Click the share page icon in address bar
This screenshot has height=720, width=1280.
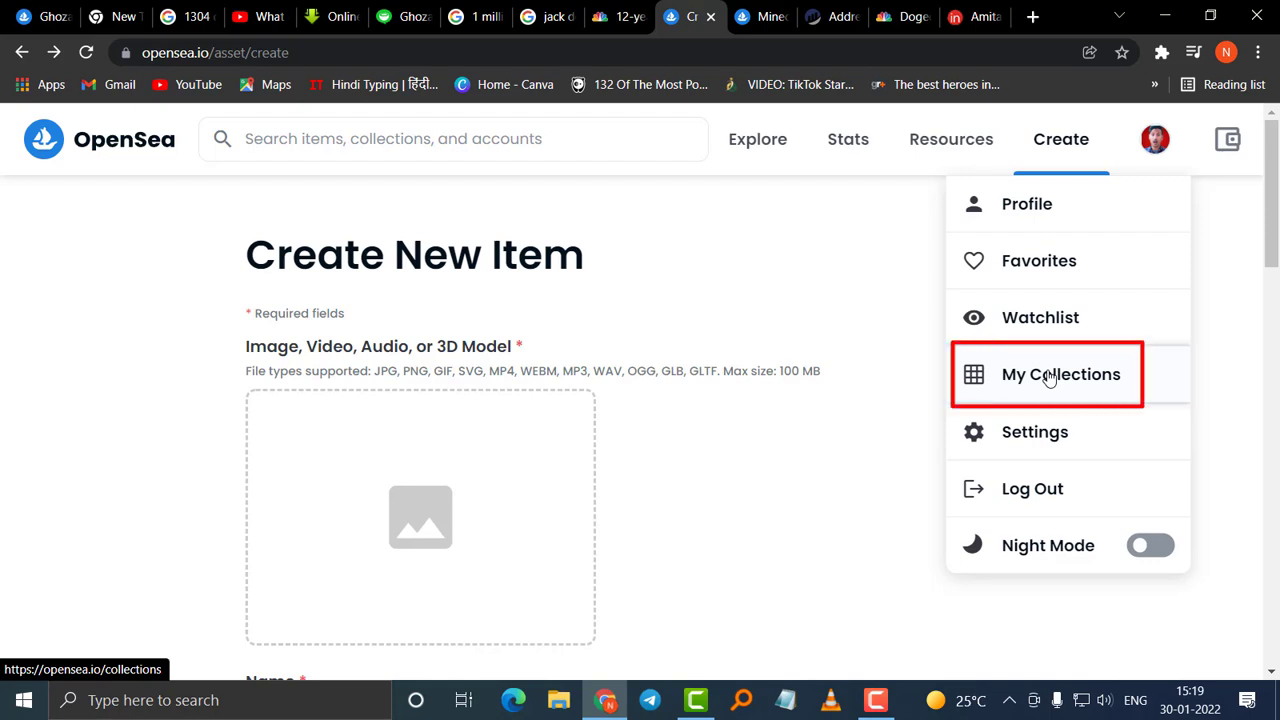[x=1090, y=52]
